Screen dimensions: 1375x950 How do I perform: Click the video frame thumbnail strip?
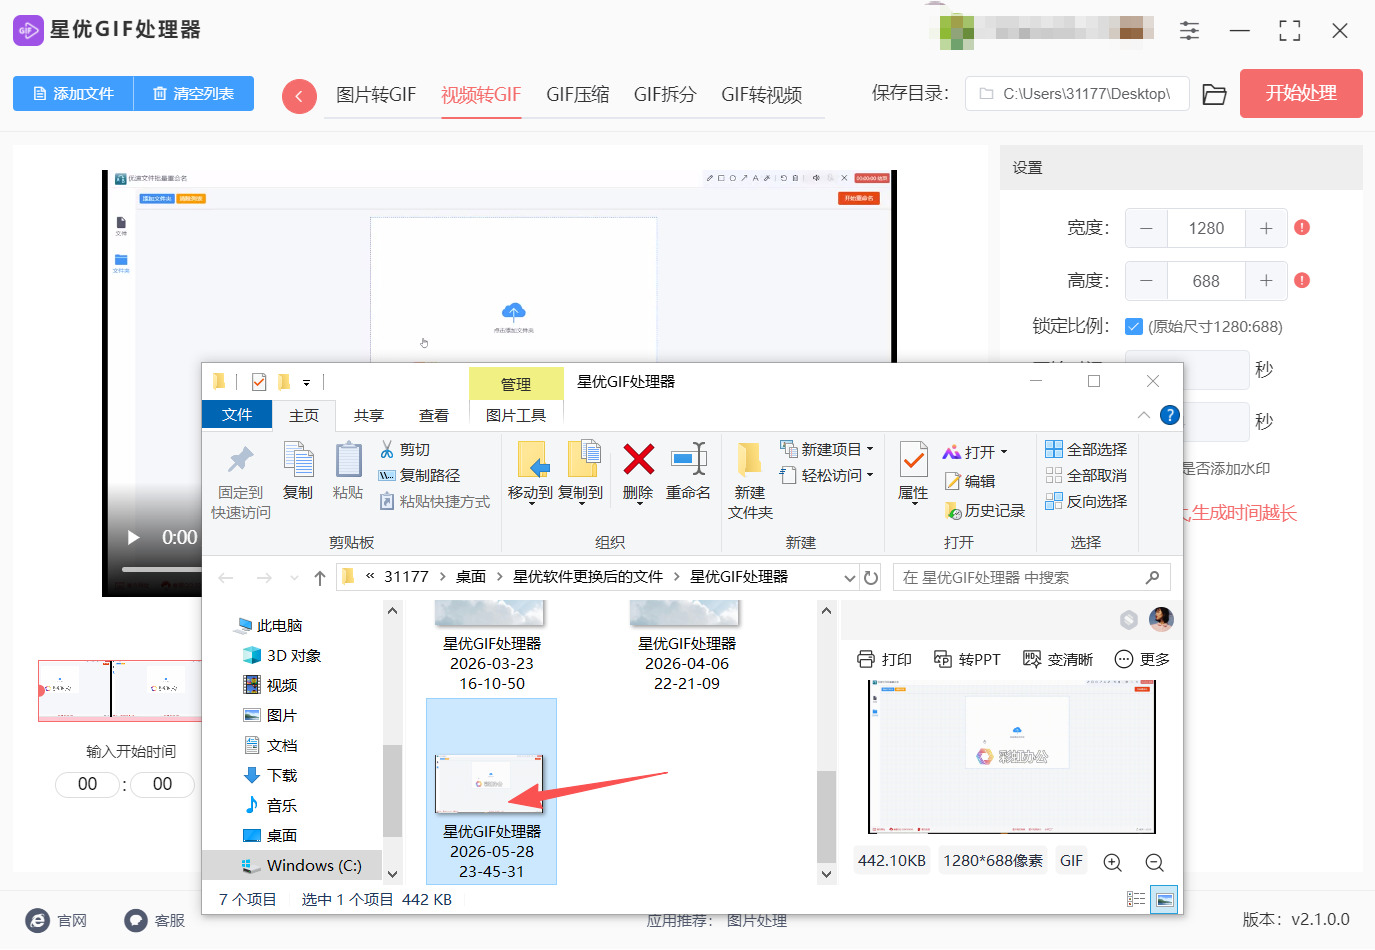click(x=120, y=690)
